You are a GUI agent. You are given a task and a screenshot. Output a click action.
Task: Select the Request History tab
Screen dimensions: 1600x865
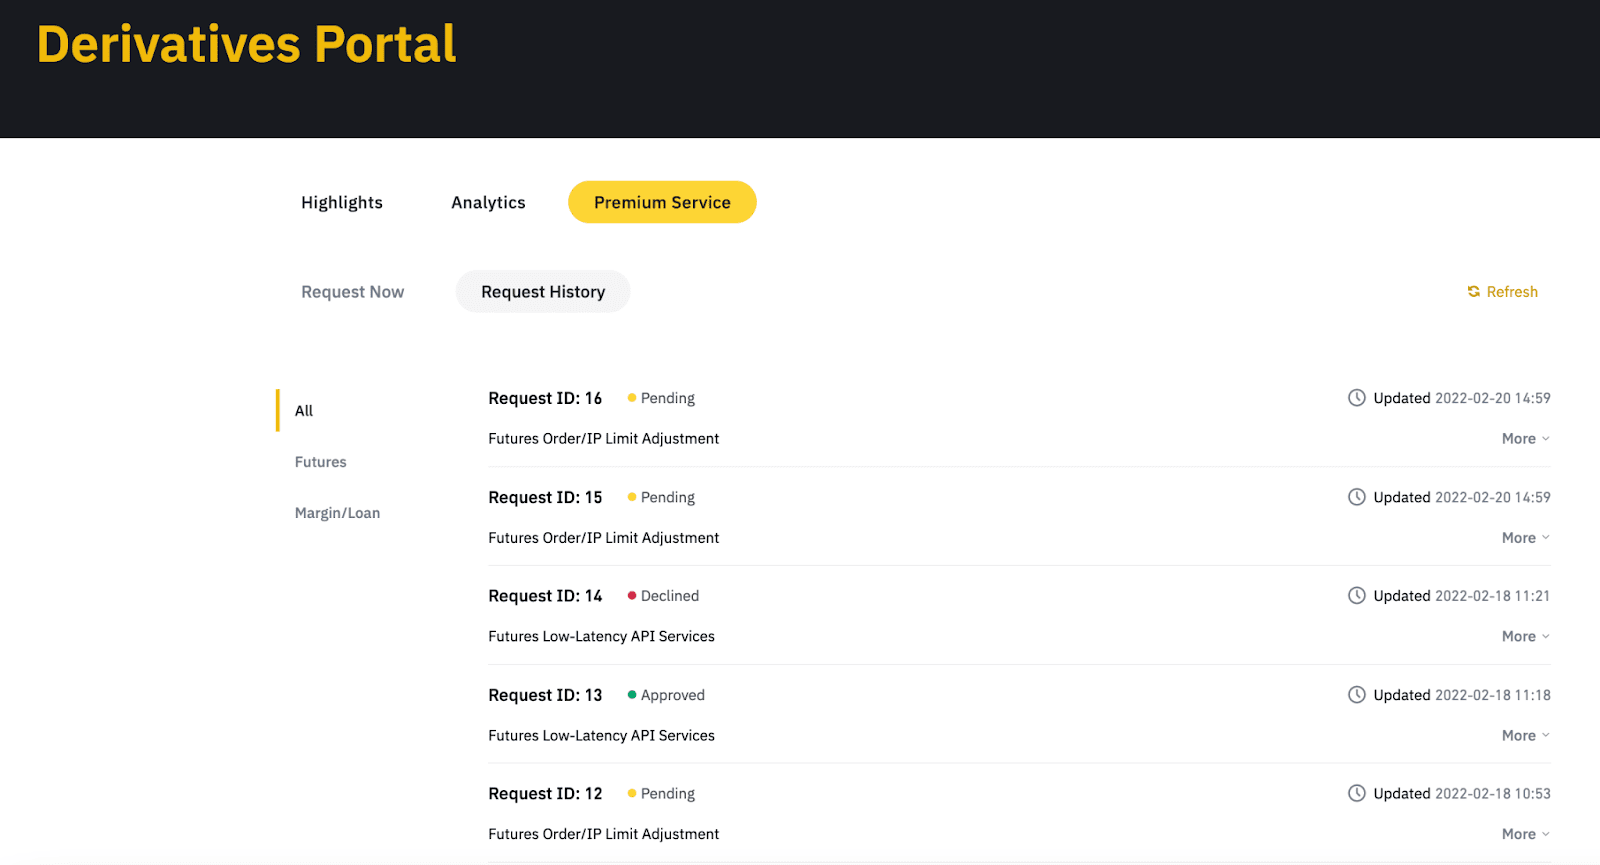543,292
